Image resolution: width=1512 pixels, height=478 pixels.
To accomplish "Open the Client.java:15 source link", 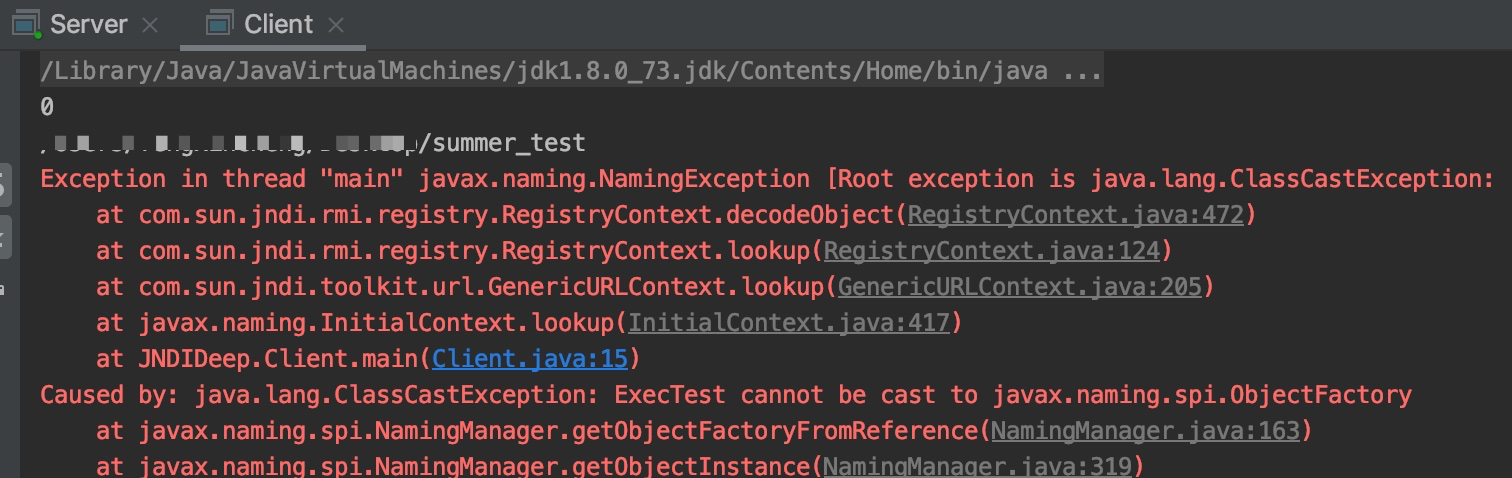I will 529,359.
